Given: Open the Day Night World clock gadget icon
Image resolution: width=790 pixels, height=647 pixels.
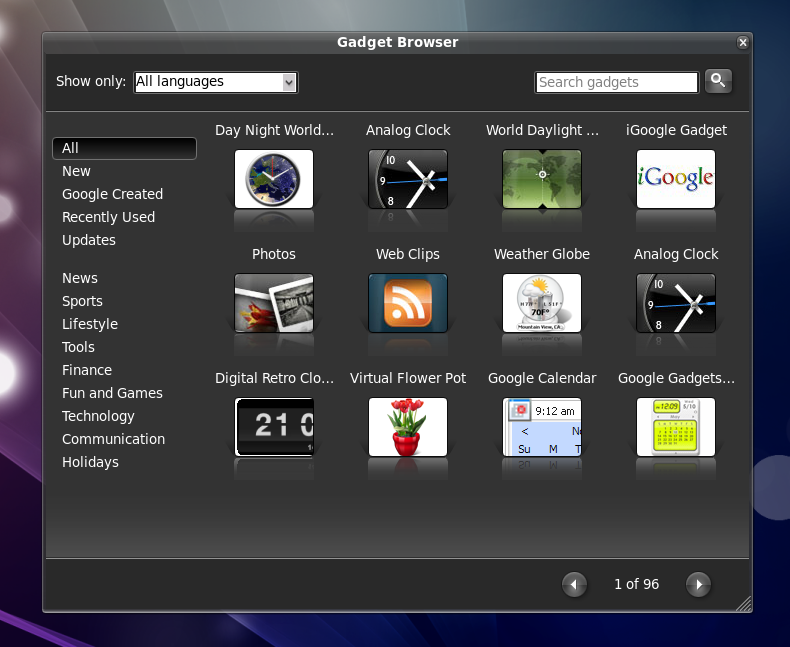Looking at the screenshot, I should click(274, 179).
